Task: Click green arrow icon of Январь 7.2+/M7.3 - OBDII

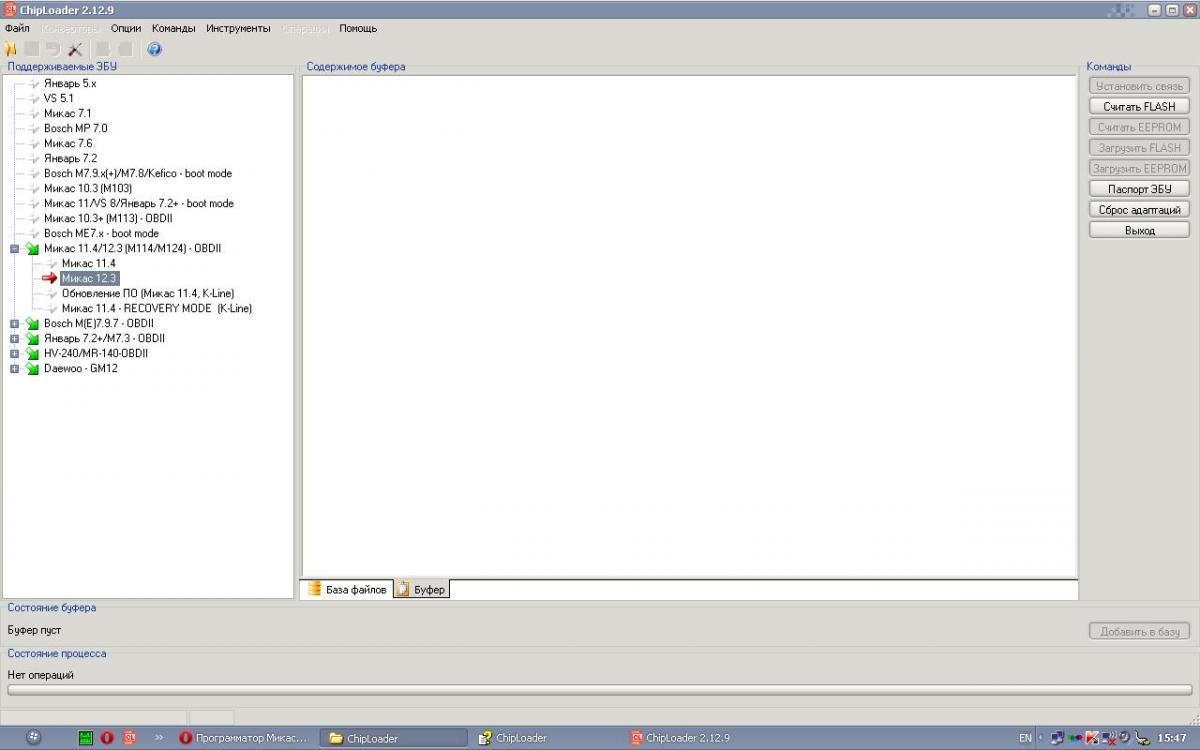Action: 32,338
